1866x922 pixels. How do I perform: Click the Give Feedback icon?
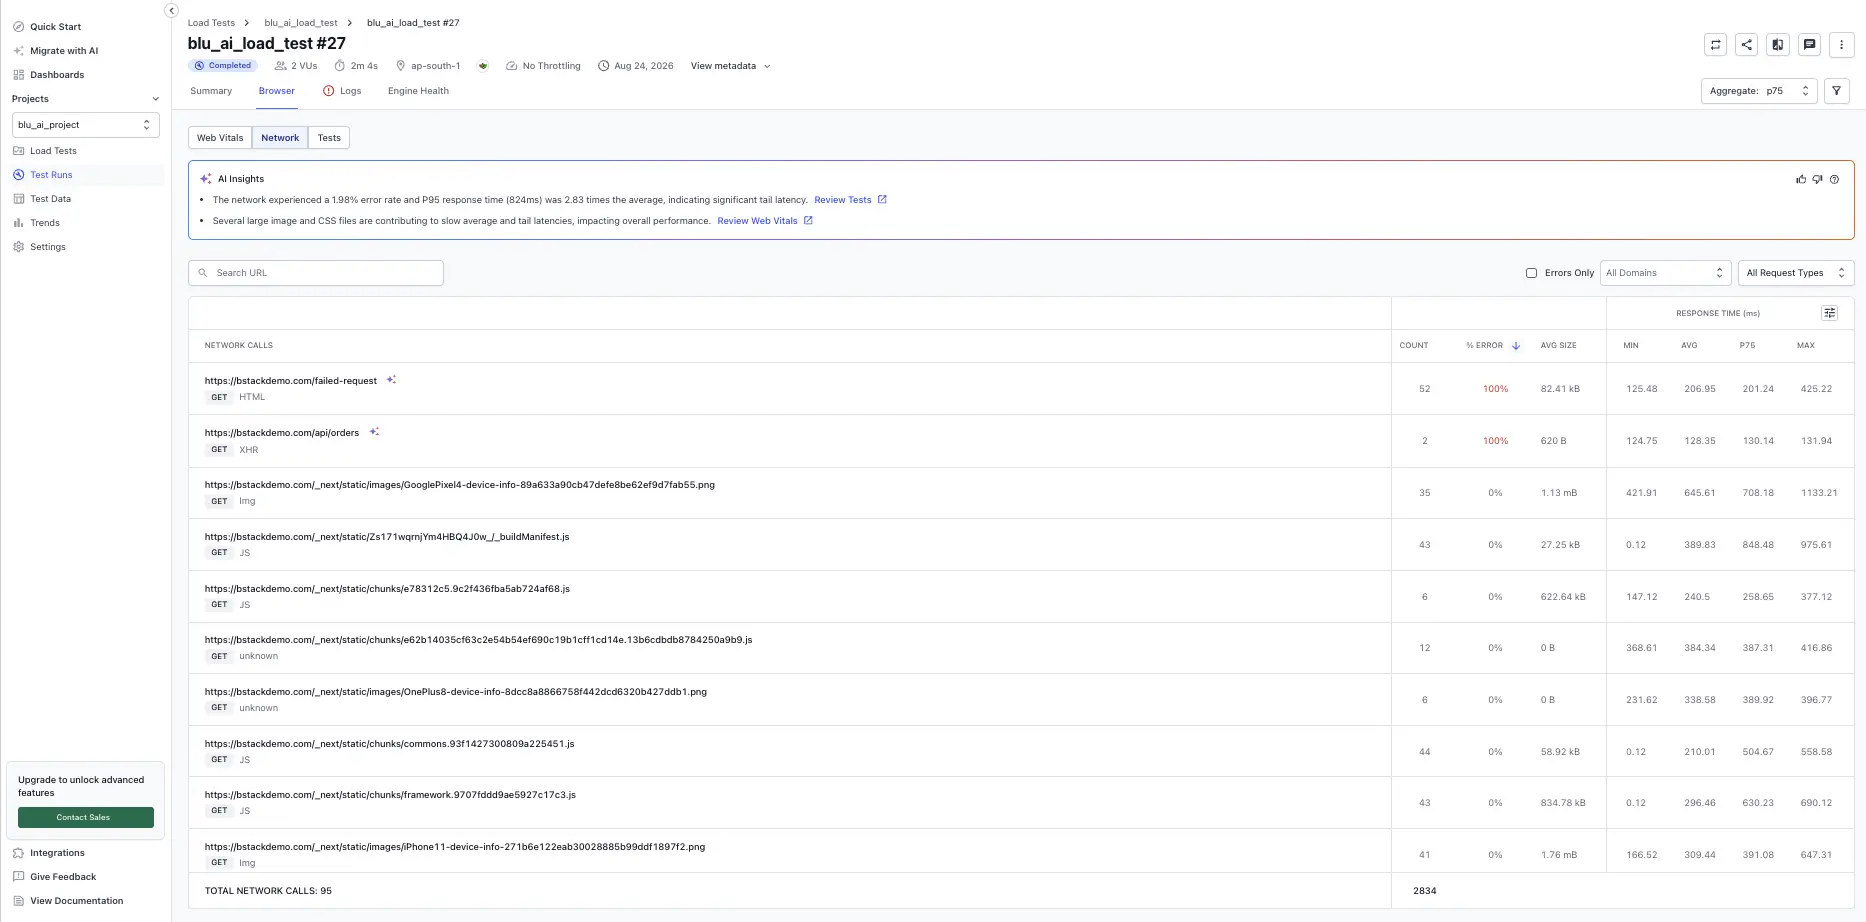click(18, 877)
